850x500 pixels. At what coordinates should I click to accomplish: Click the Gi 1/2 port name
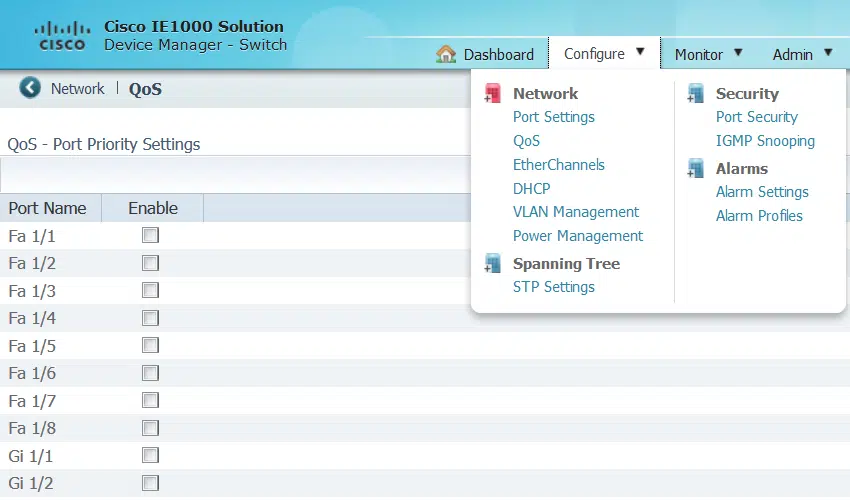point(30,483)
